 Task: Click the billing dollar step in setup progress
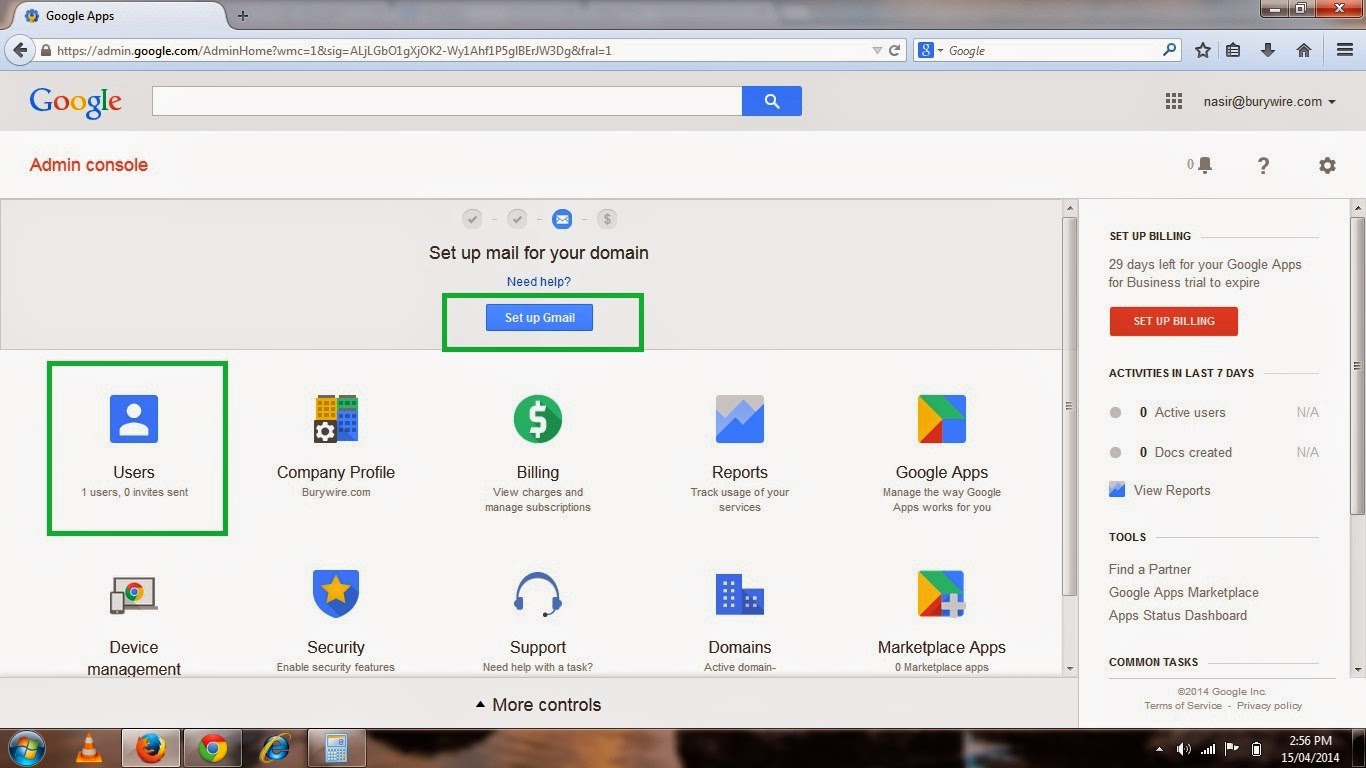[x=607, y=218]
